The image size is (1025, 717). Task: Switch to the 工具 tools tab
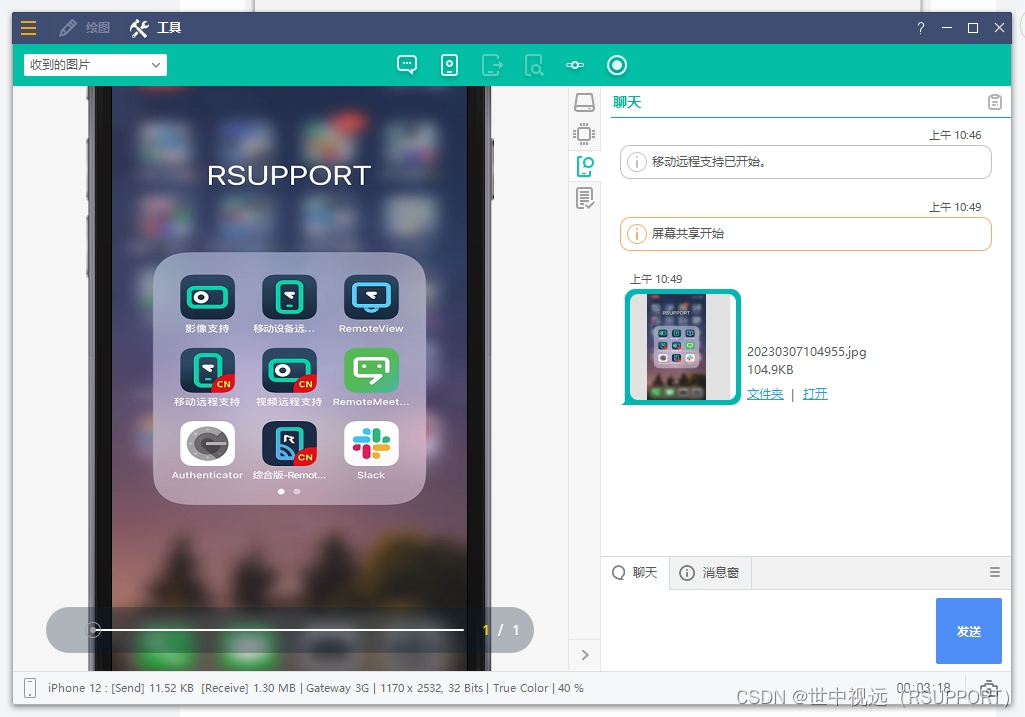tap(156, 27)
